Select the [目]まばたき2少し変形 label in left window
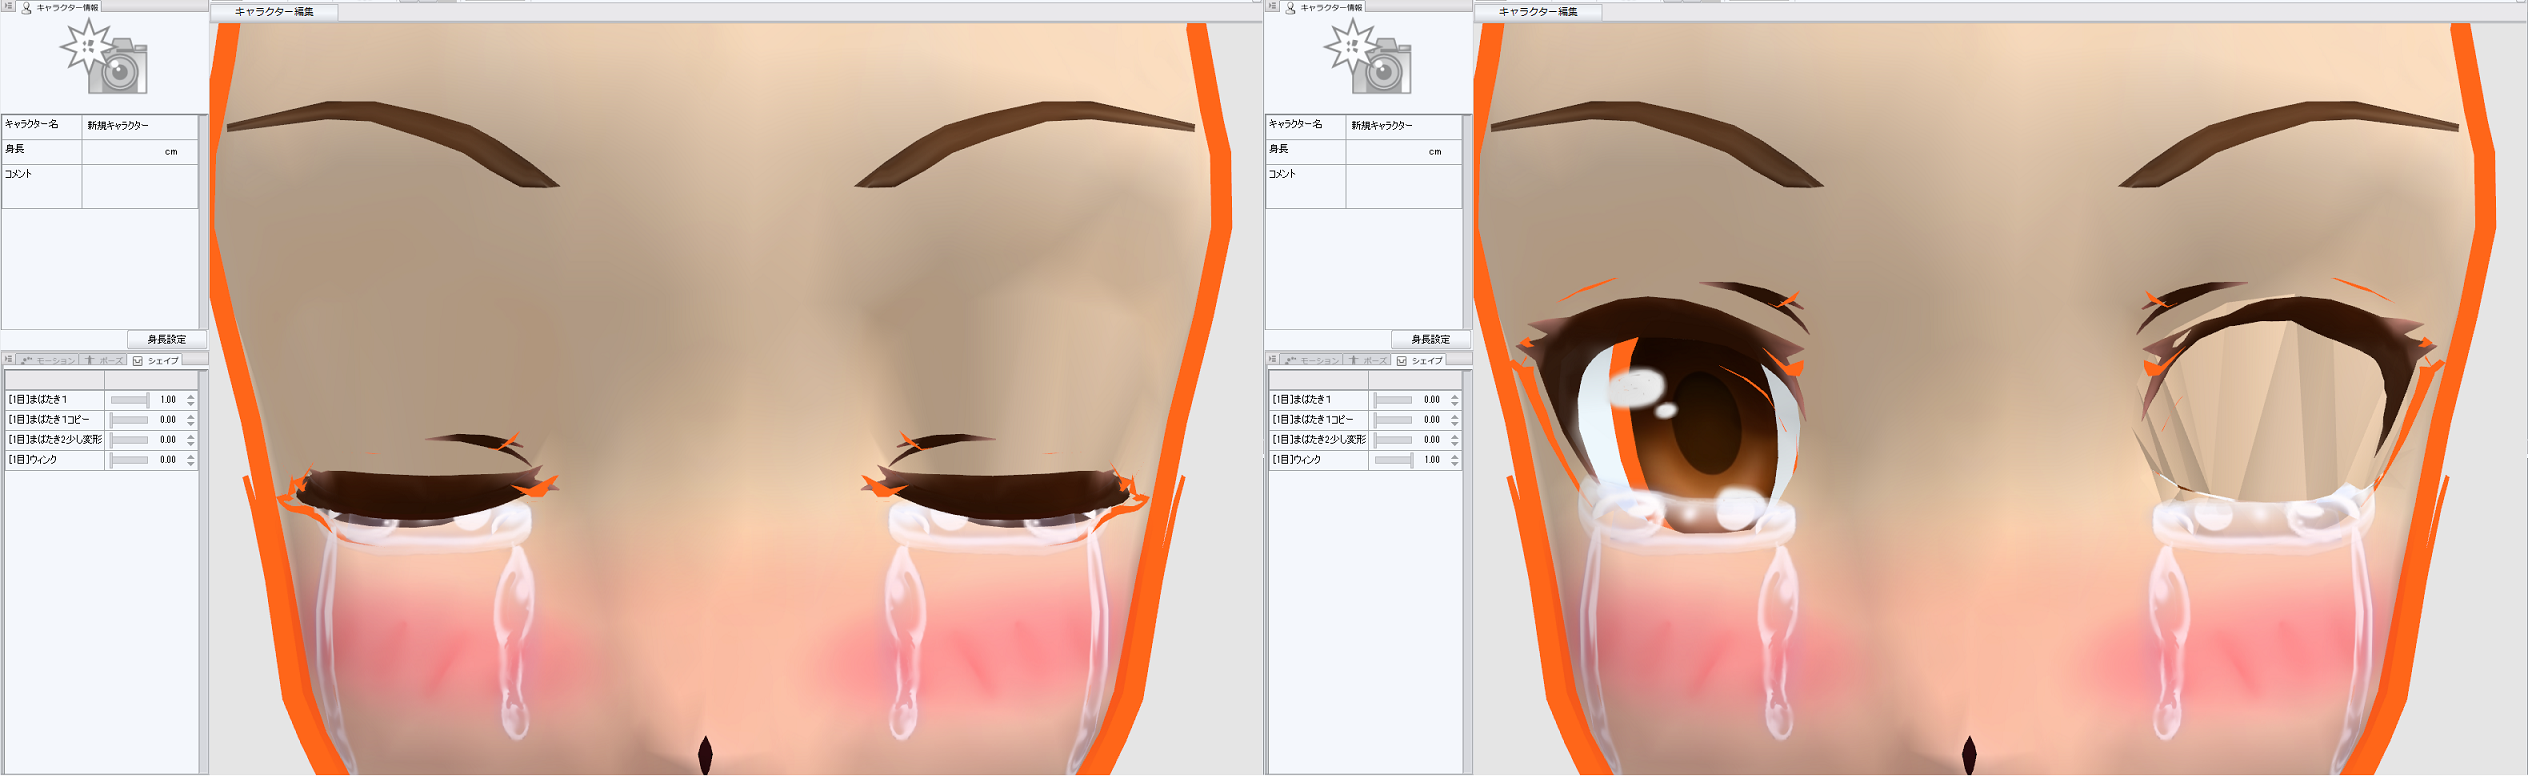The height and width of the screenshot is (776, 2528). (55, 440)
